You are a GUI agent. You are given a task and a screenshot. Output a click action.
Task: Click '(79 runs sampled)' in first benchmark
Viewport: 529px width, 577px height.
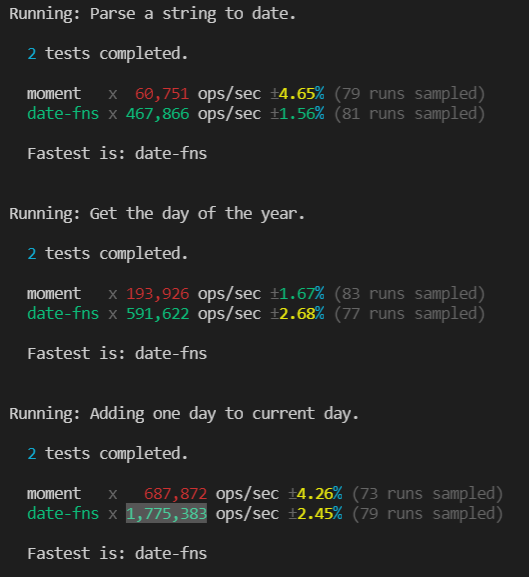tap(410, 93)
